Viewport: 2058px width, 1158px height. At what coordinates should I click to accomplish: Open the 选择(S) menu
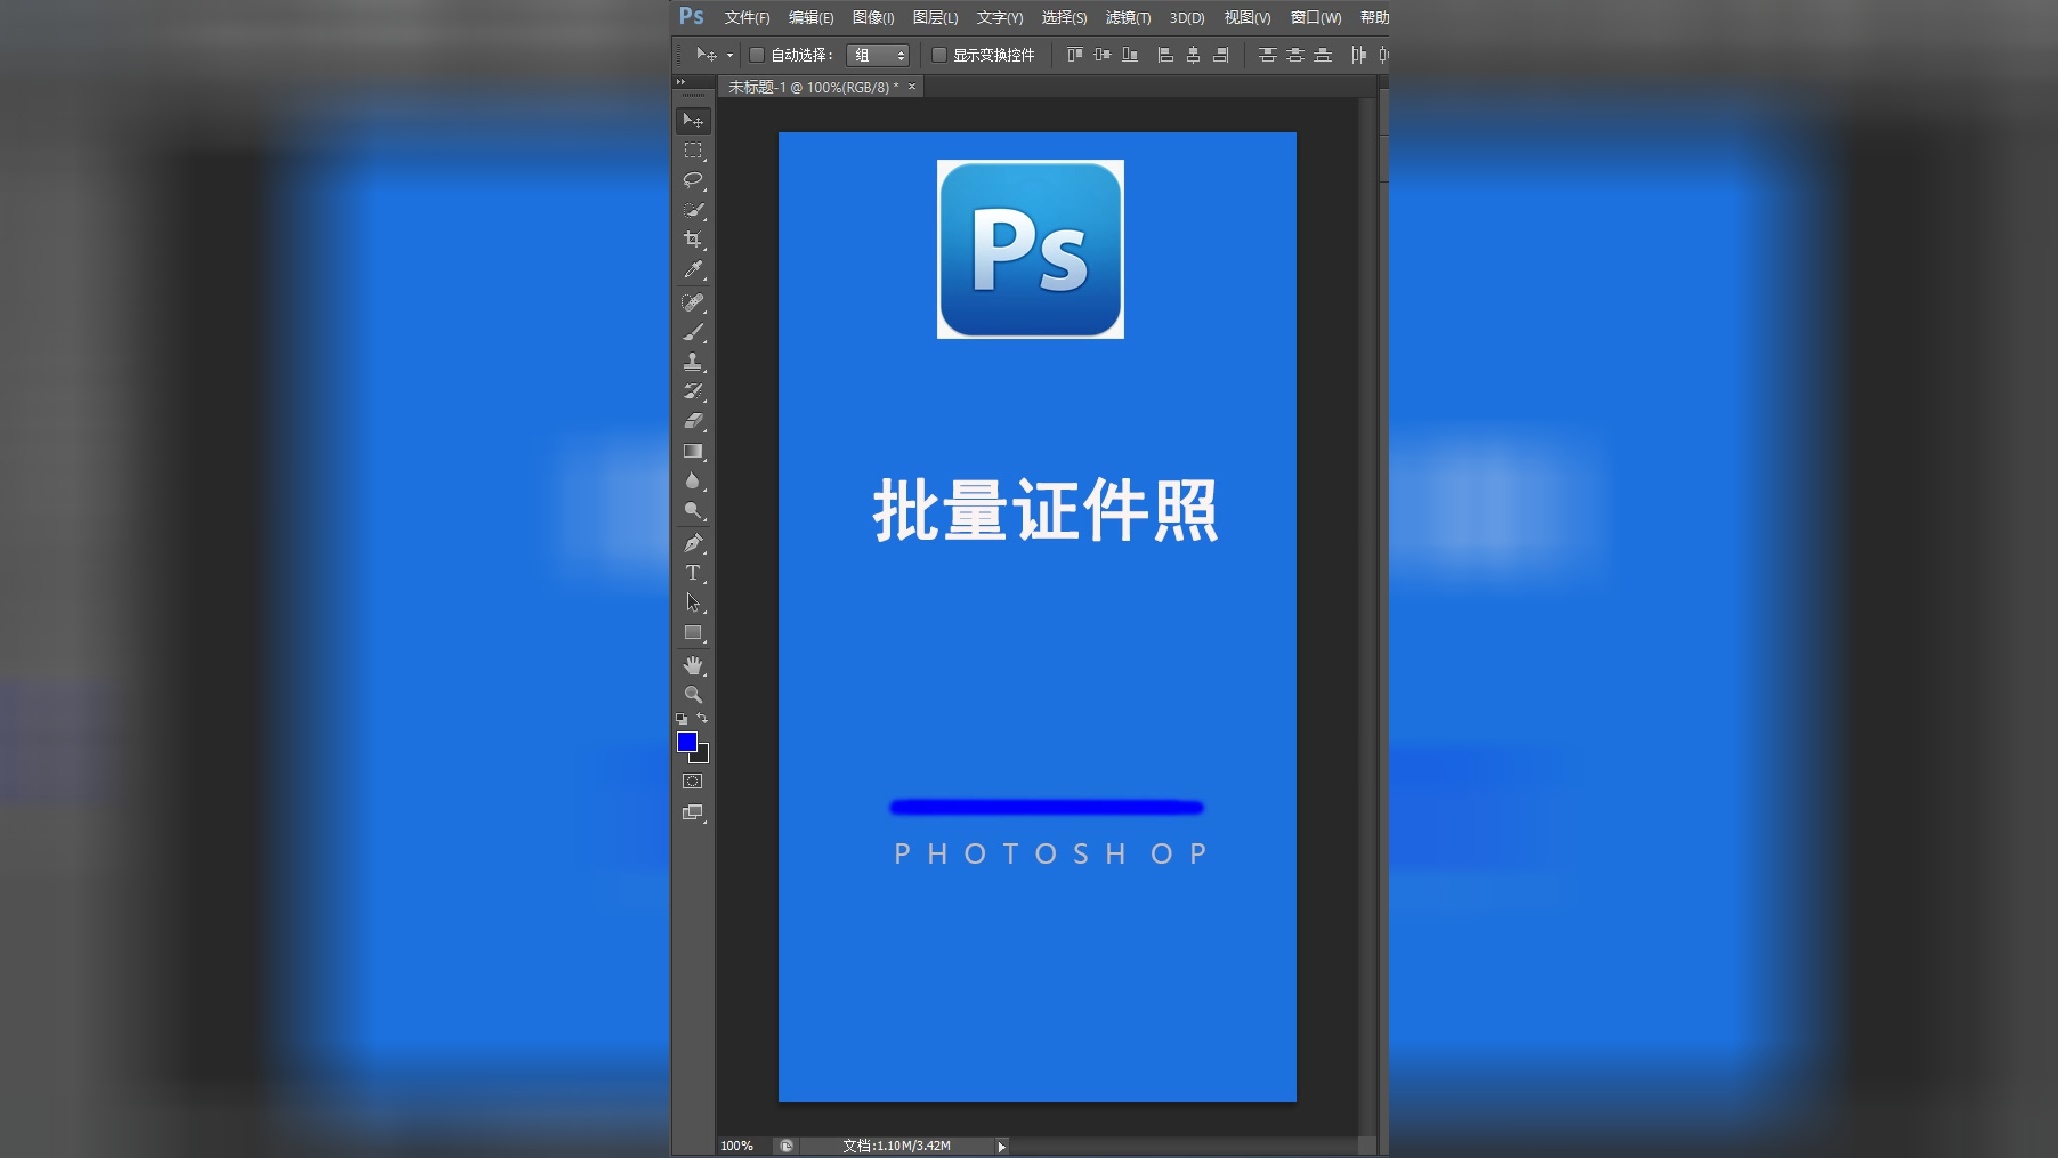tap(1064, 17)
